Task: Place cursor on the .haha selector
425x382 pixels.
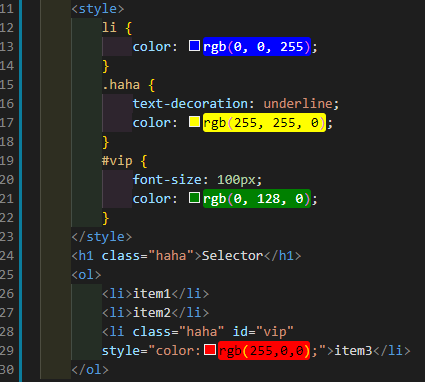Action: pyautogui.click(x=121, y=85)
